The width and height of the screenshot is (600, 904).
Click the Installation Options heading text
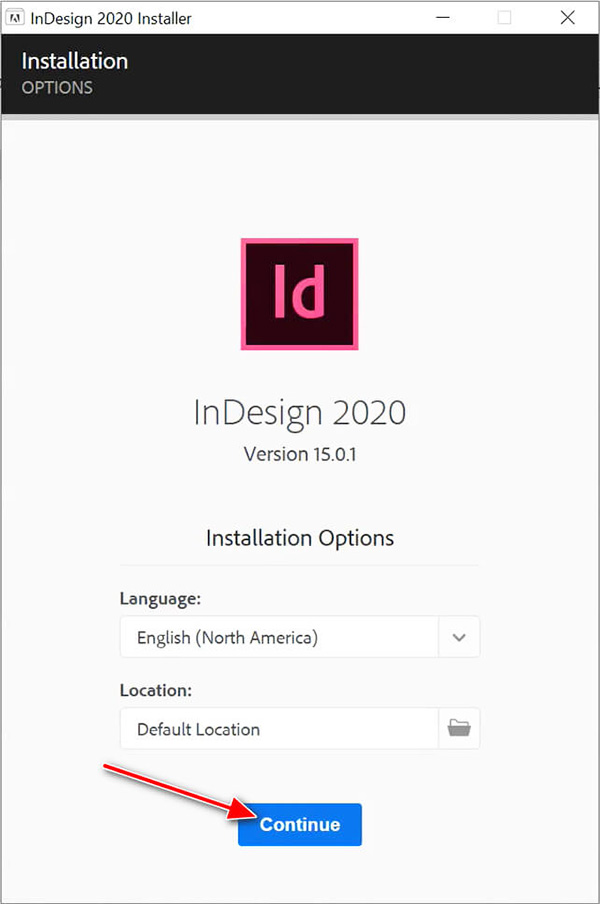tap(299, 538)
